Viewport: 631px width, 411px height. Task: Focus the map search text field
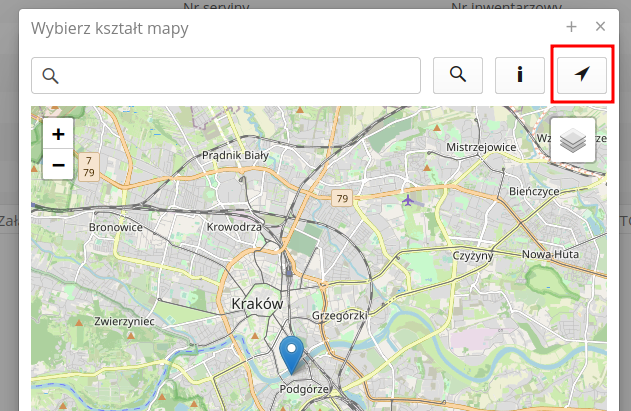[226, 75]
